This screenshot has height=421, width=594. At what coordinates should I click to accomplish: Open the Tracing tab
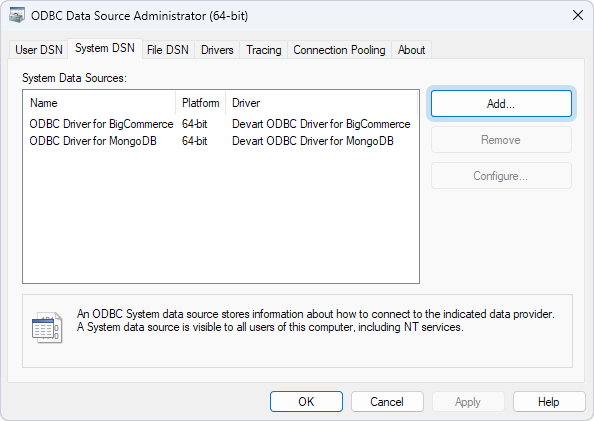point(264,50)
